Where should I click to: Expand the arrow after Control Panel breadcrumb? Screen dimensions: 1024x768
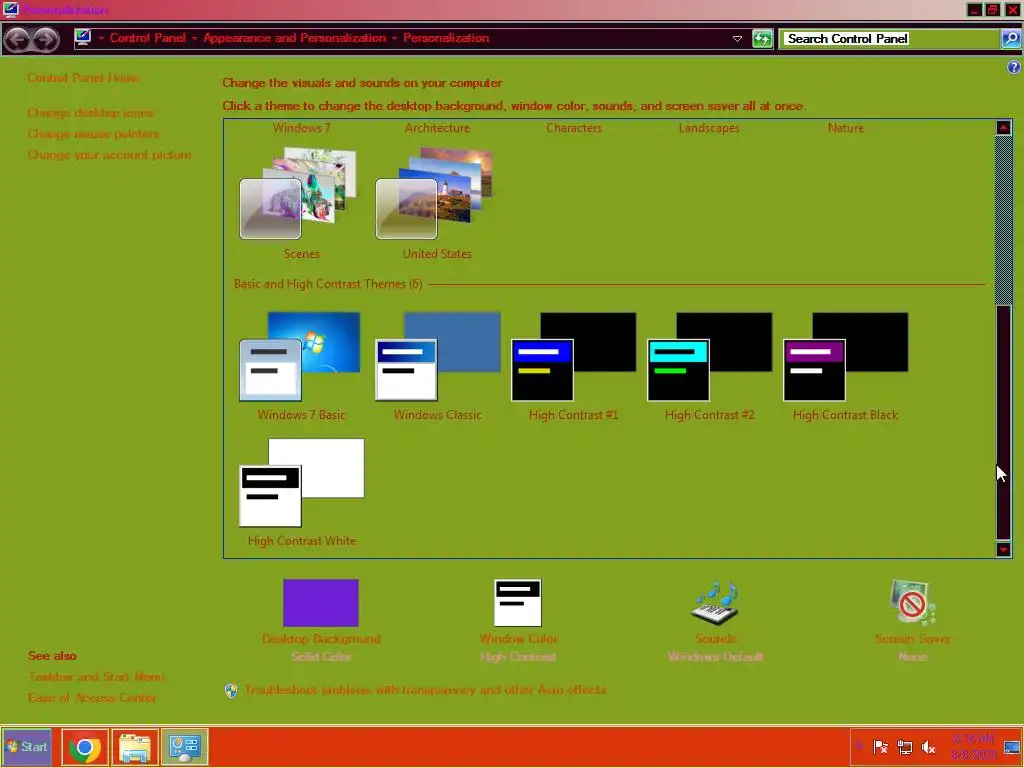pos(194,39)
